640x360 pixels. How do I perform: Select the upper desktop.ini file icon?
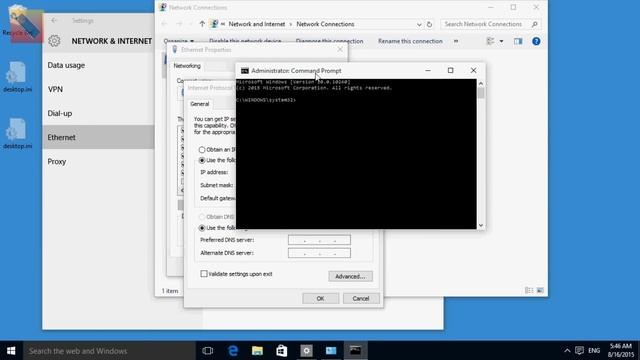[17, 77]
